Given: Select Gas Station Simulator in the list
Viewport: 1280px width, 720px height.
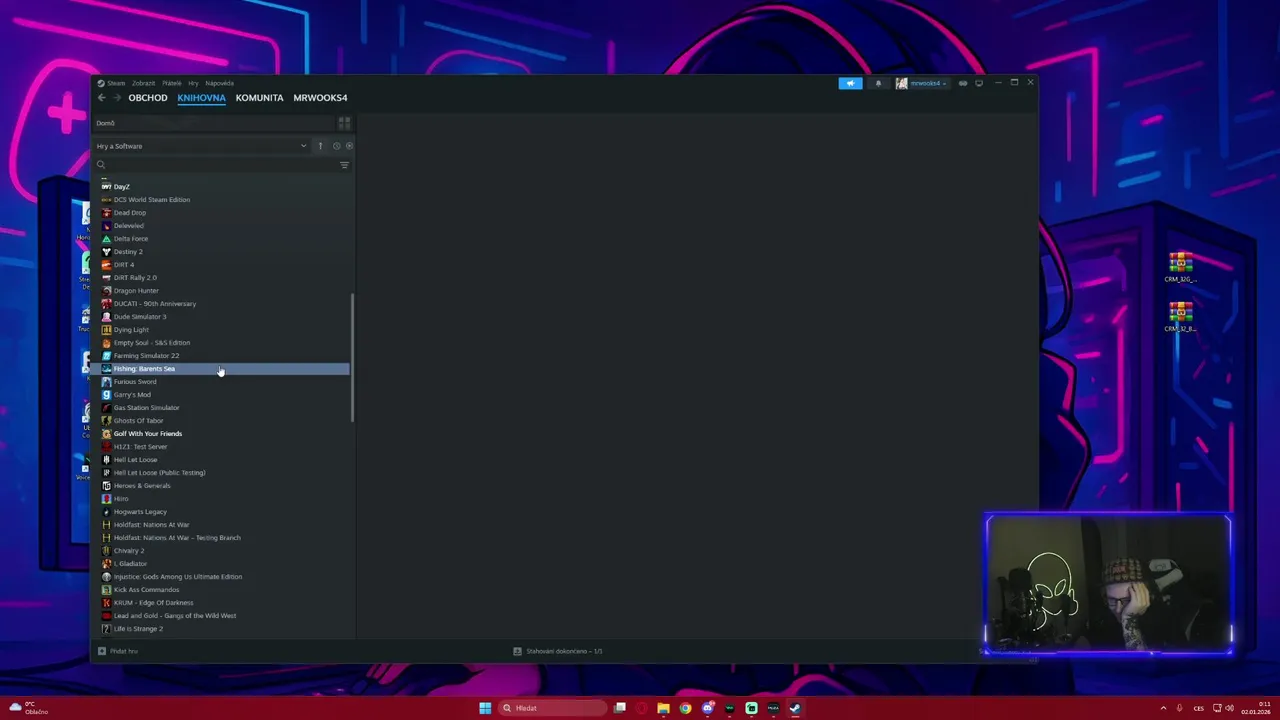Looking at the screenshot, I should coord(146,408).
